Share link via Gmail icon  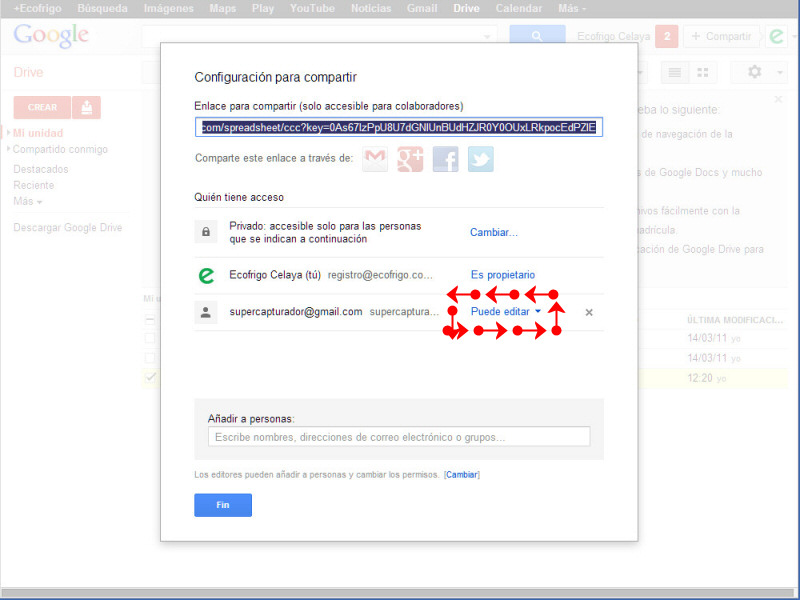375,159
